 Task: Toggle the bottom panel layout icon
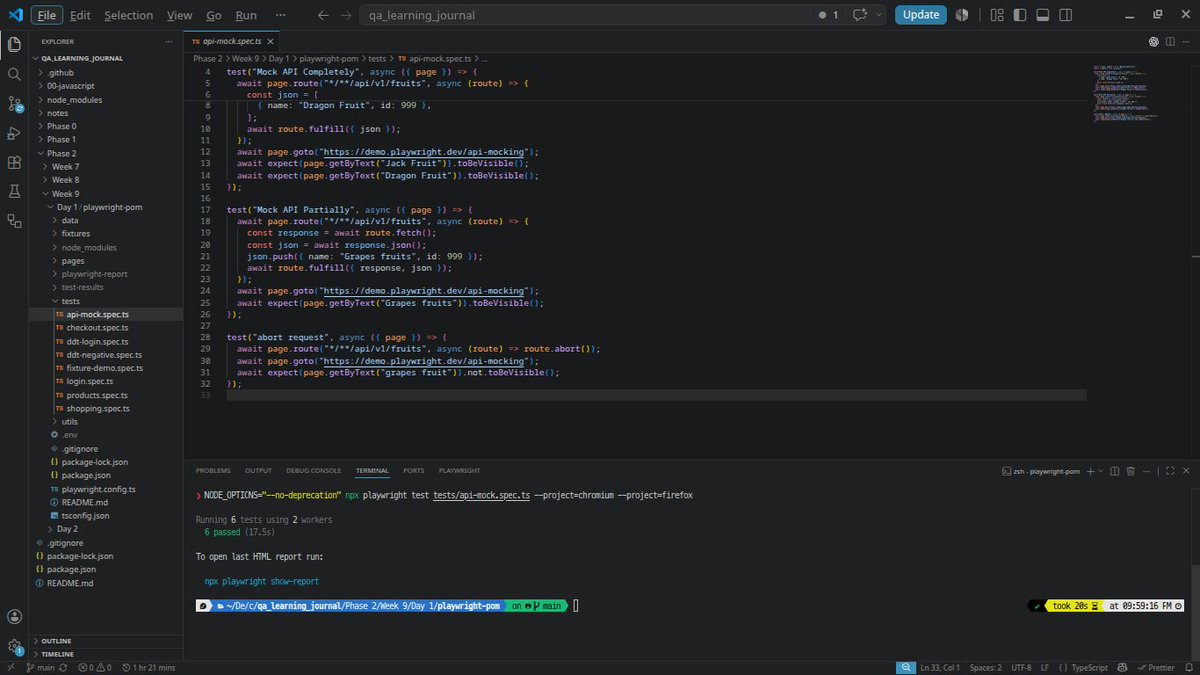(x=1041, y=15)
